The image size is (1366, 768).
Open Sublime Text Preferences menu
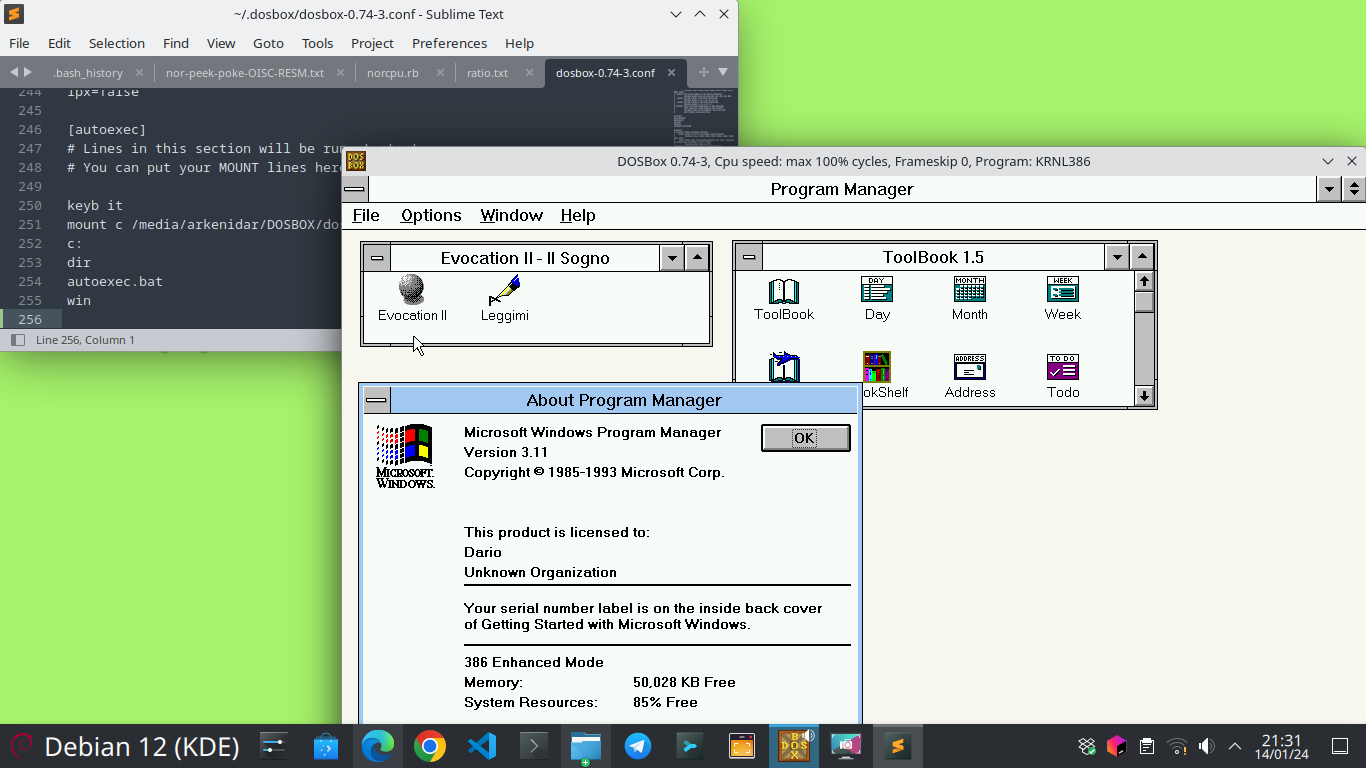(x=449, y=43)
